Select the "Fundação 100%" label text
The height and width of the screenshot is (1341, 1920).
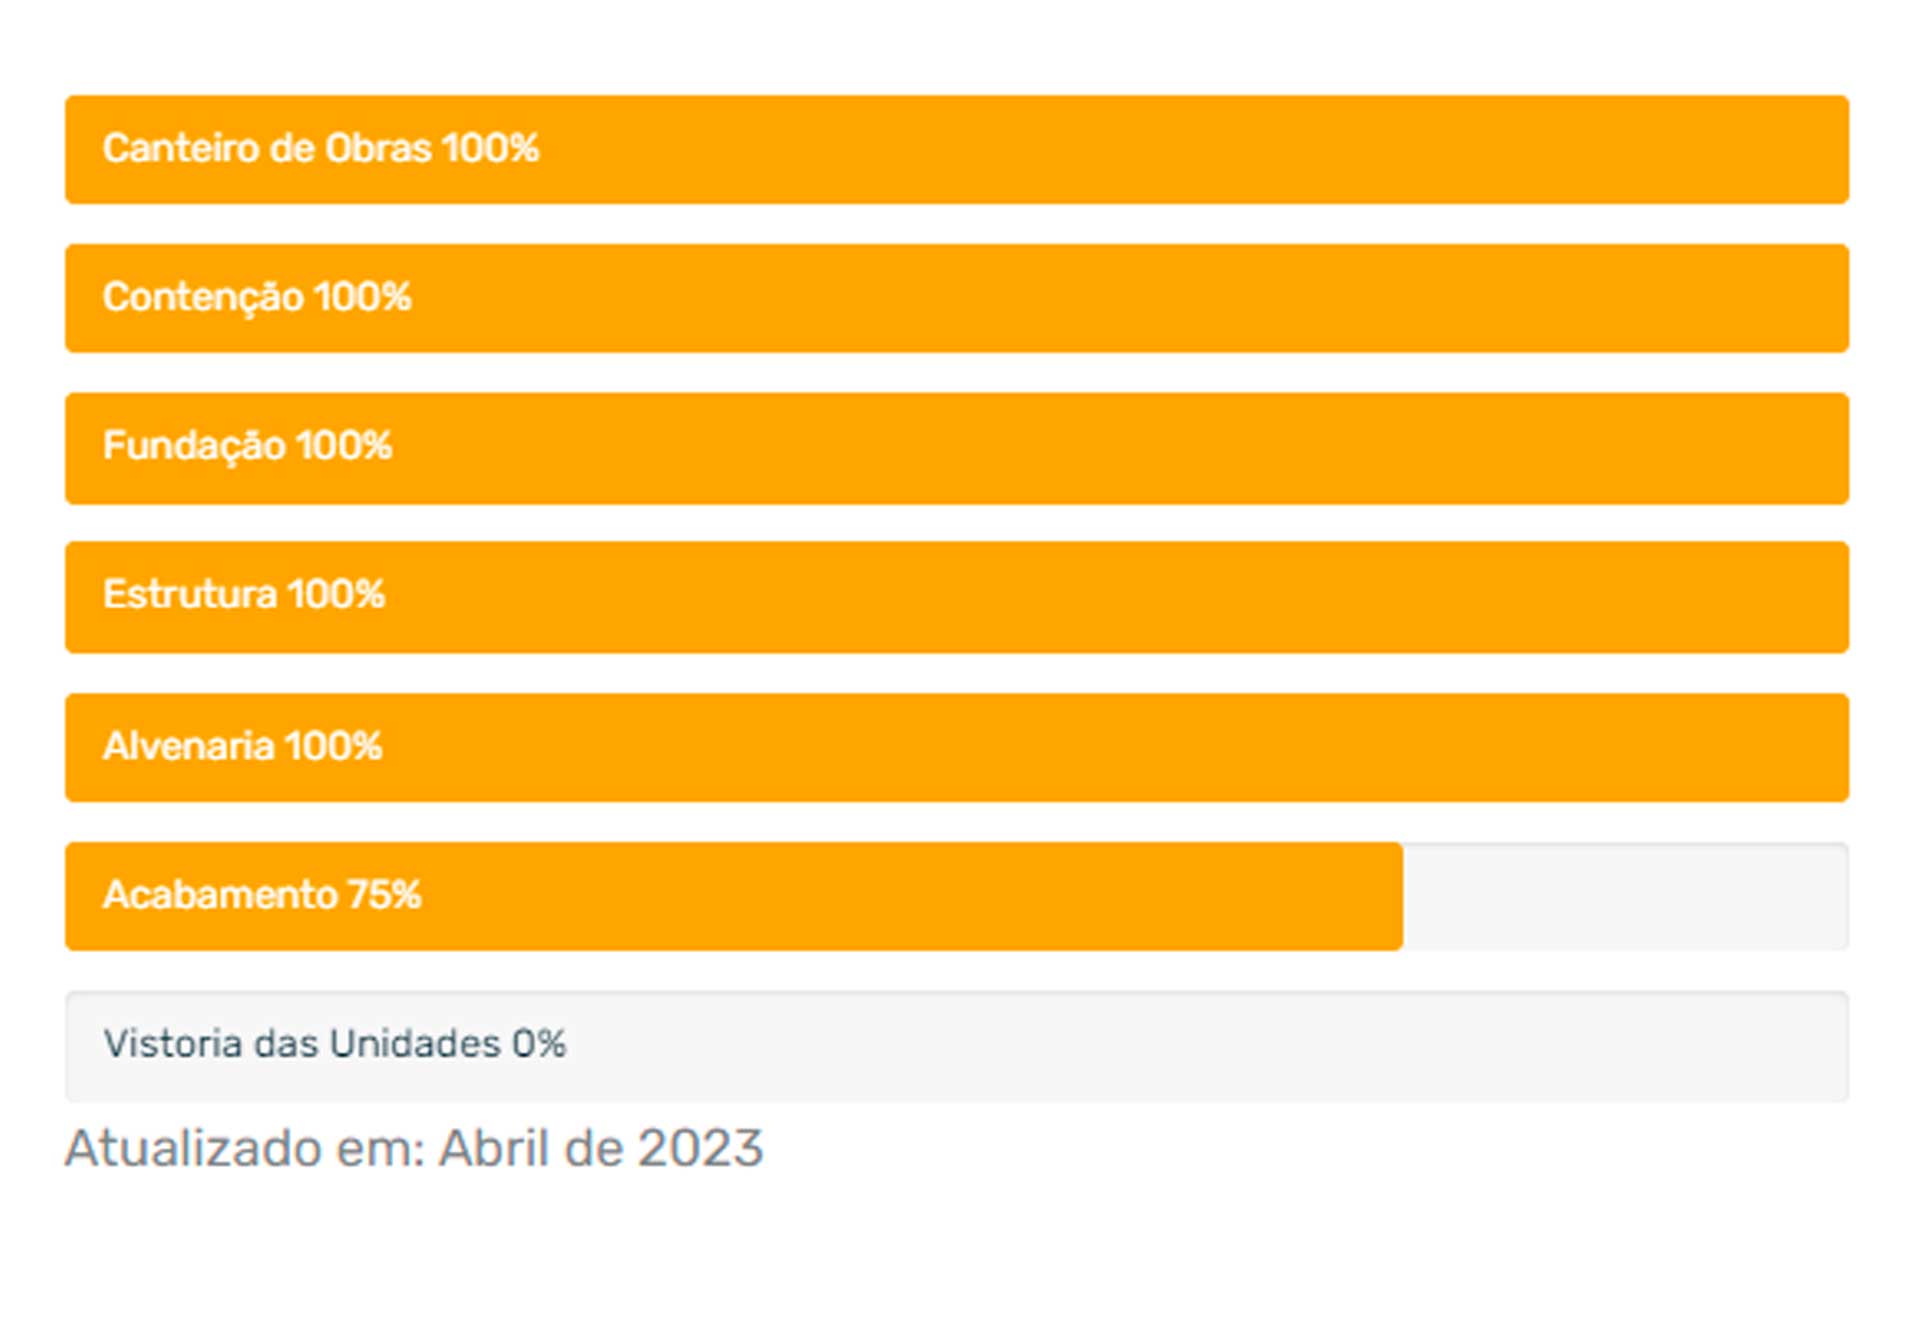[247, 446]
